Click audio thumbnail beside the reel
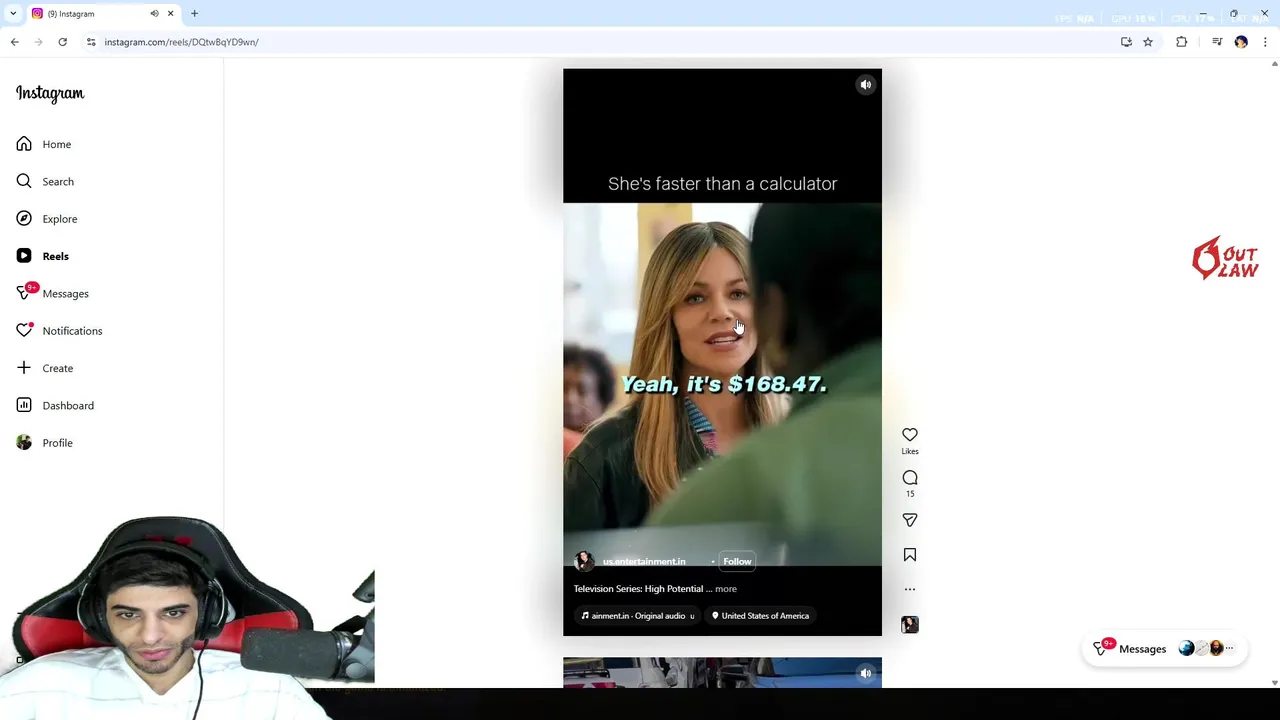 910,624
